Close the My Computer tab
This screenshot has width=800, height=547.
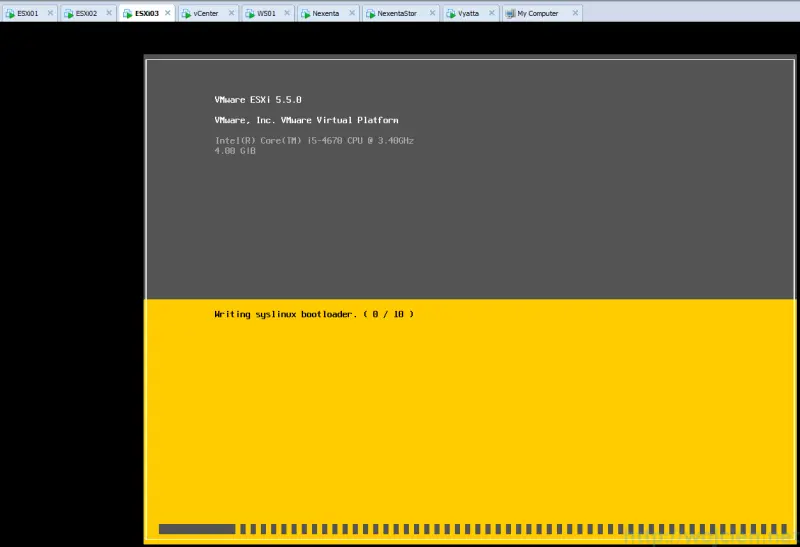click(x=575, y=13)
